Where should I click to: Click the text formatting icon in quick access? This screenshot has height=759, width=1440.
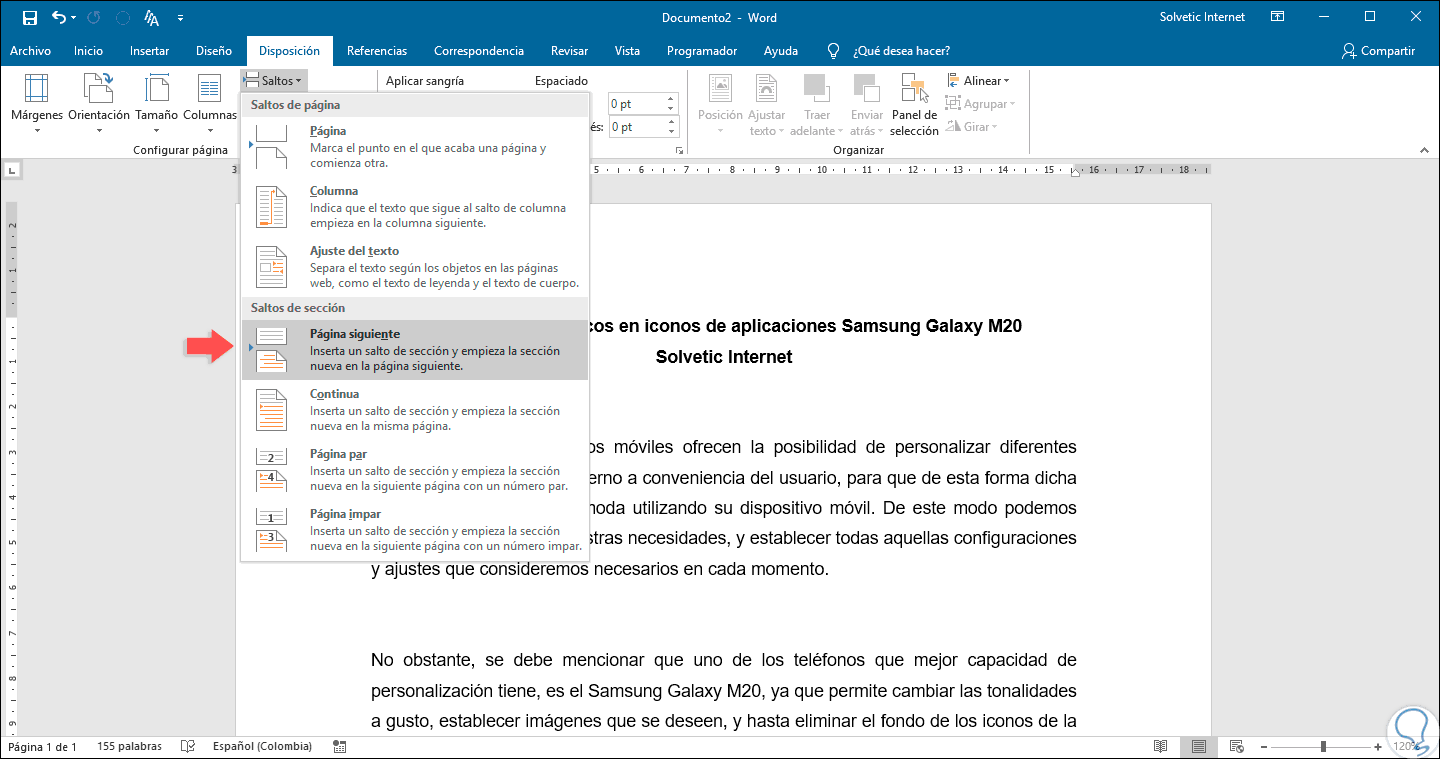click(152, 18)
